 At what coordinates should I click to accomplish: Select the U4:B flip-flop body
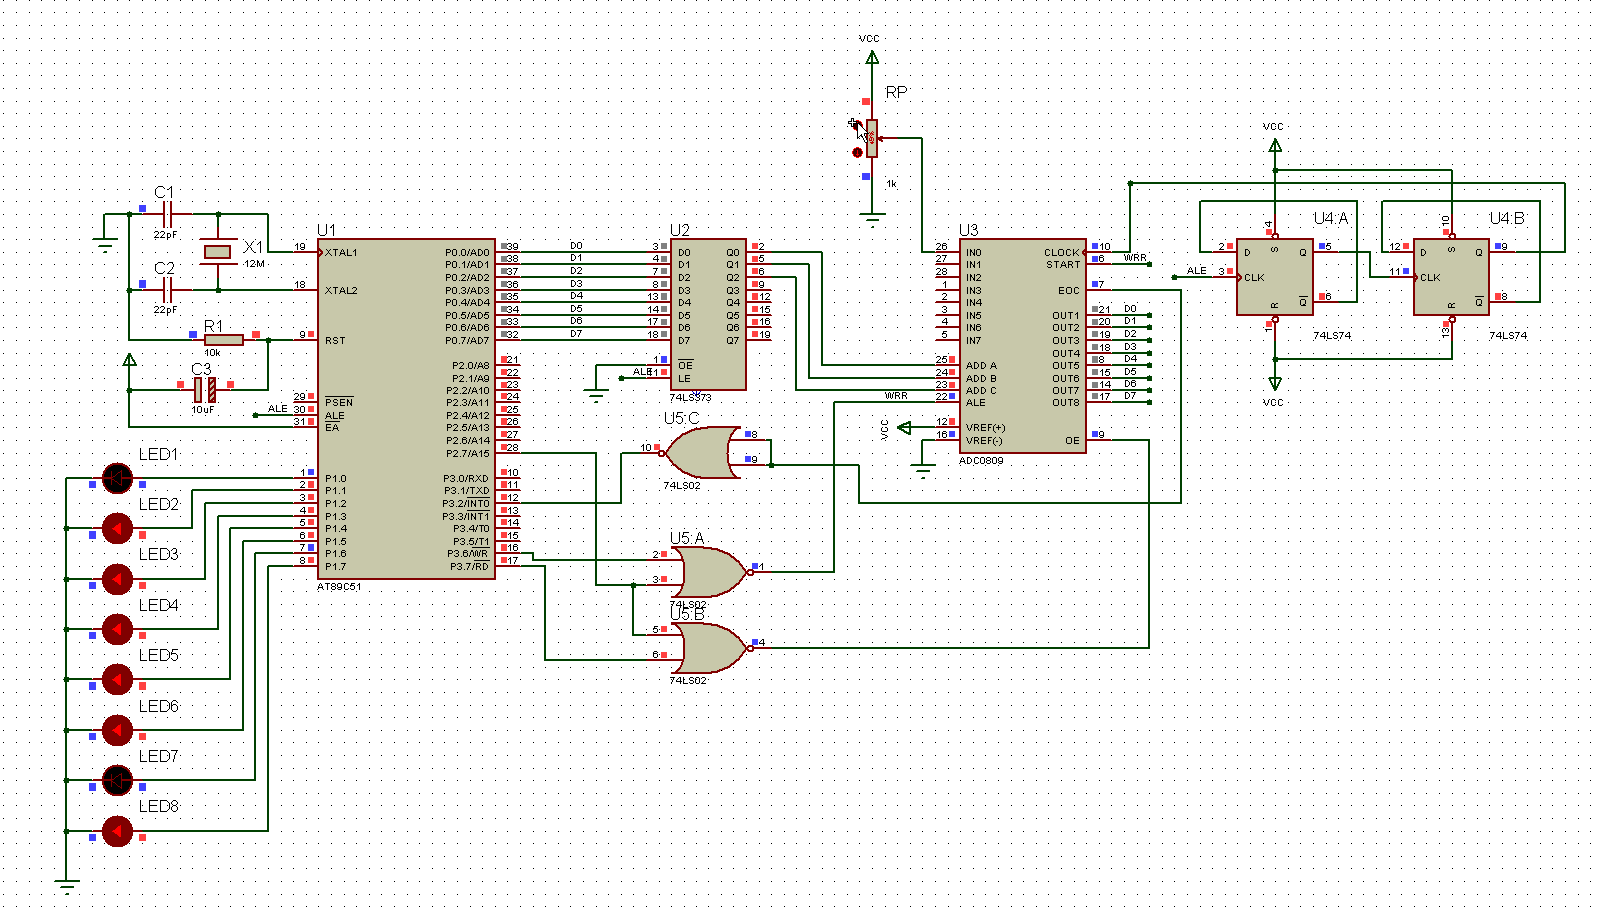click(x=1451, y=277)
